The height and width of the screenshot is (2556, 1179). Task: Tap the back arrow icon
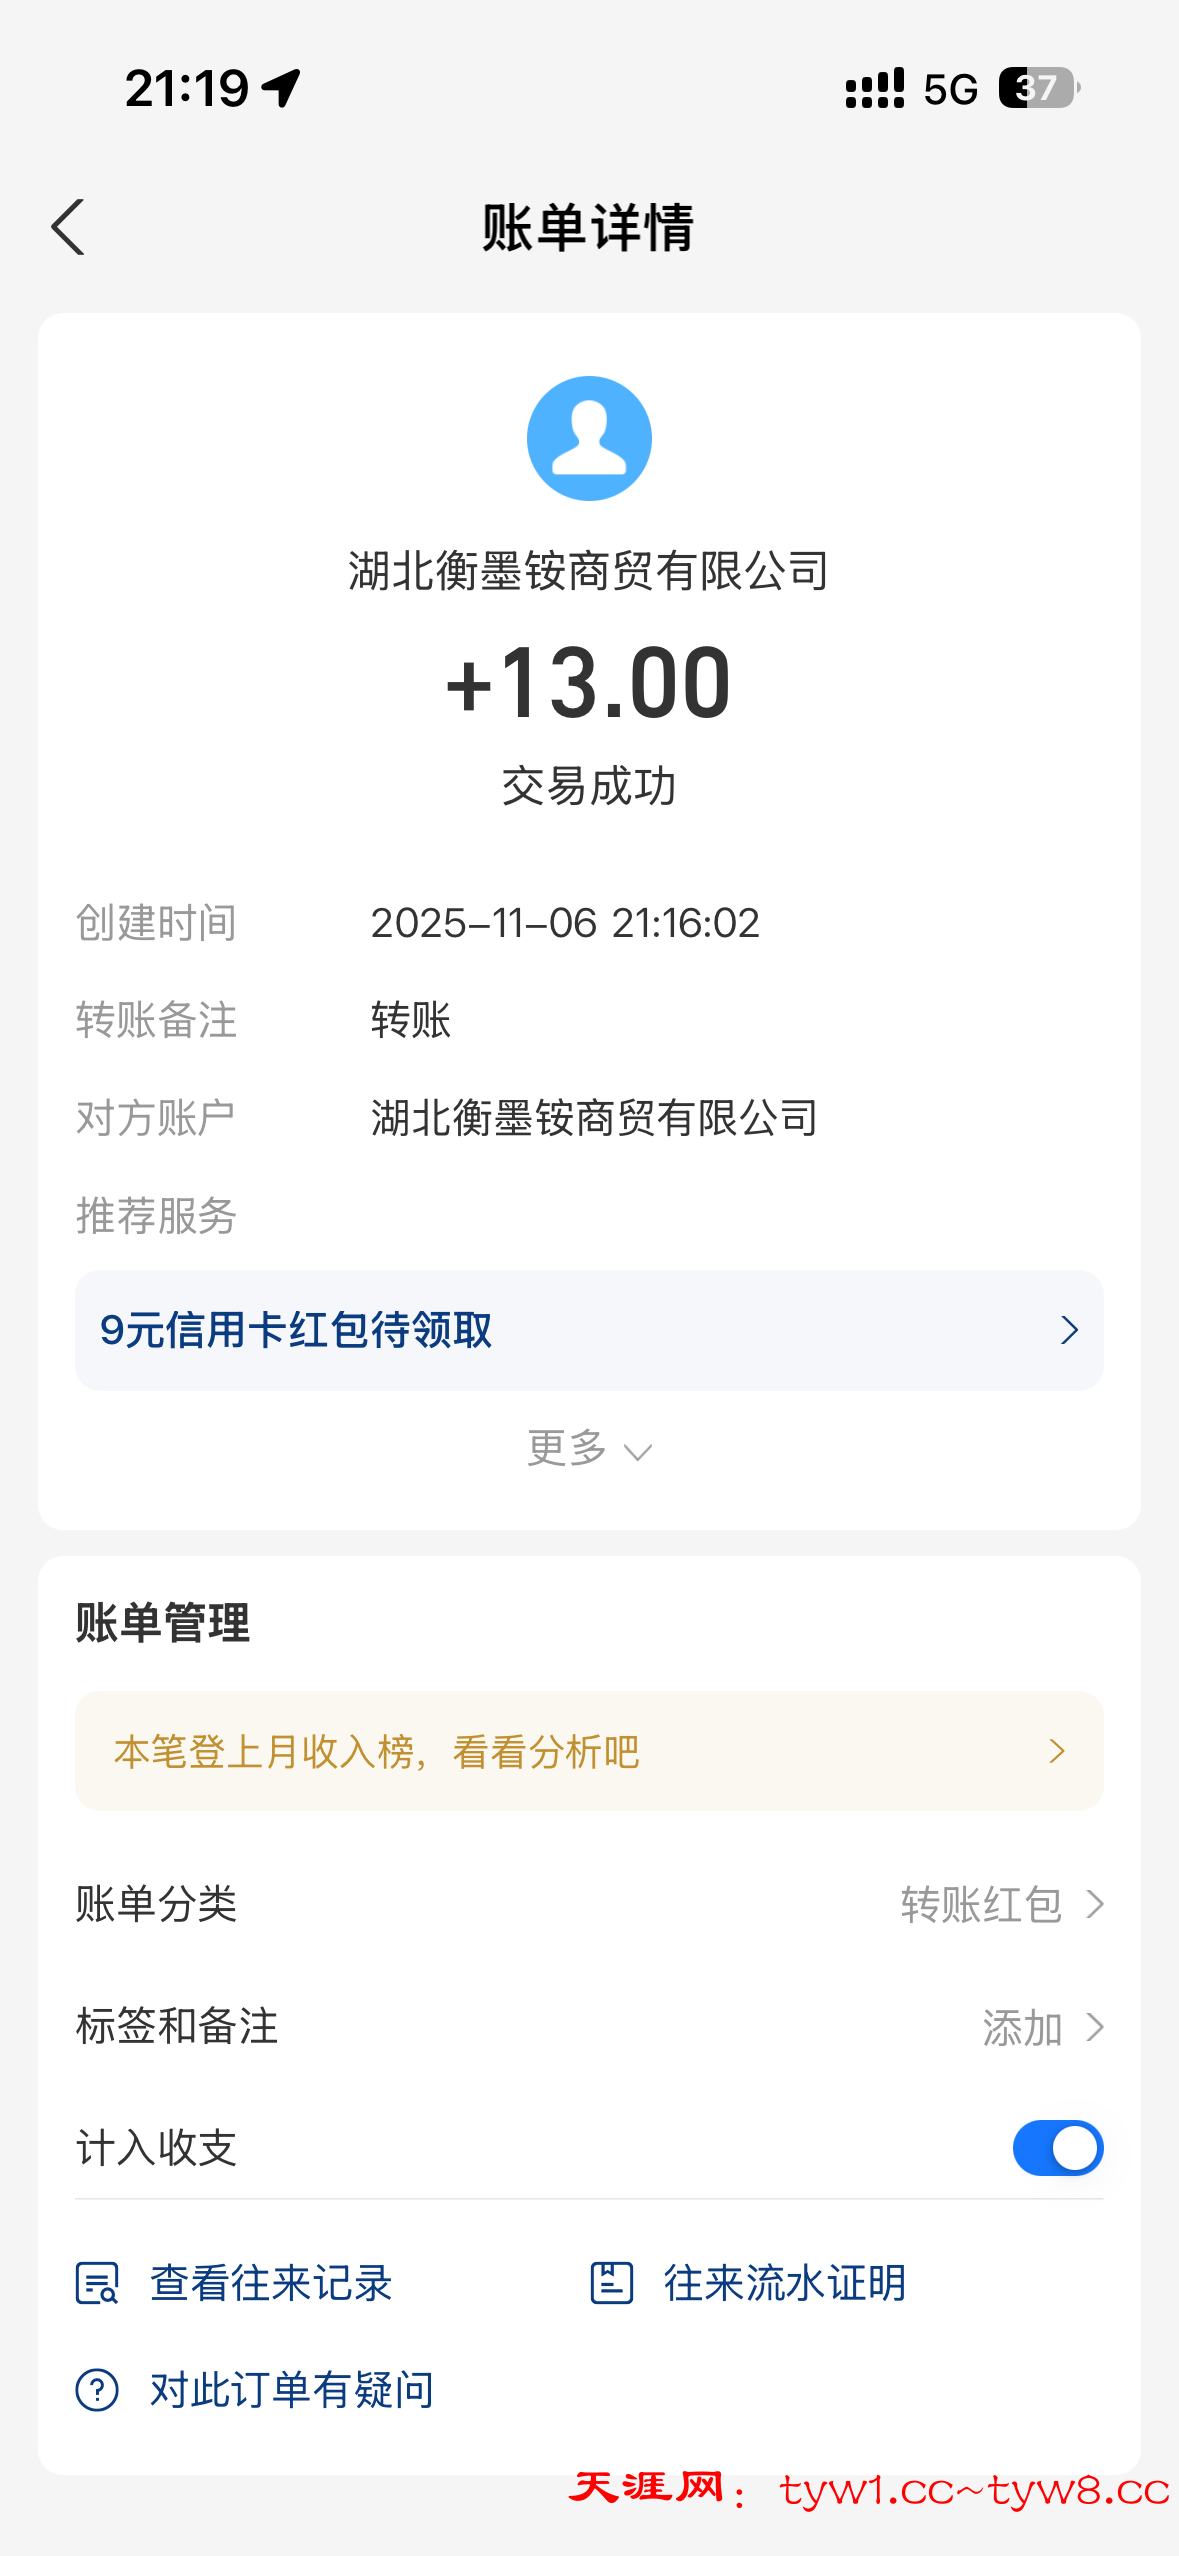(x=68, y=228)
